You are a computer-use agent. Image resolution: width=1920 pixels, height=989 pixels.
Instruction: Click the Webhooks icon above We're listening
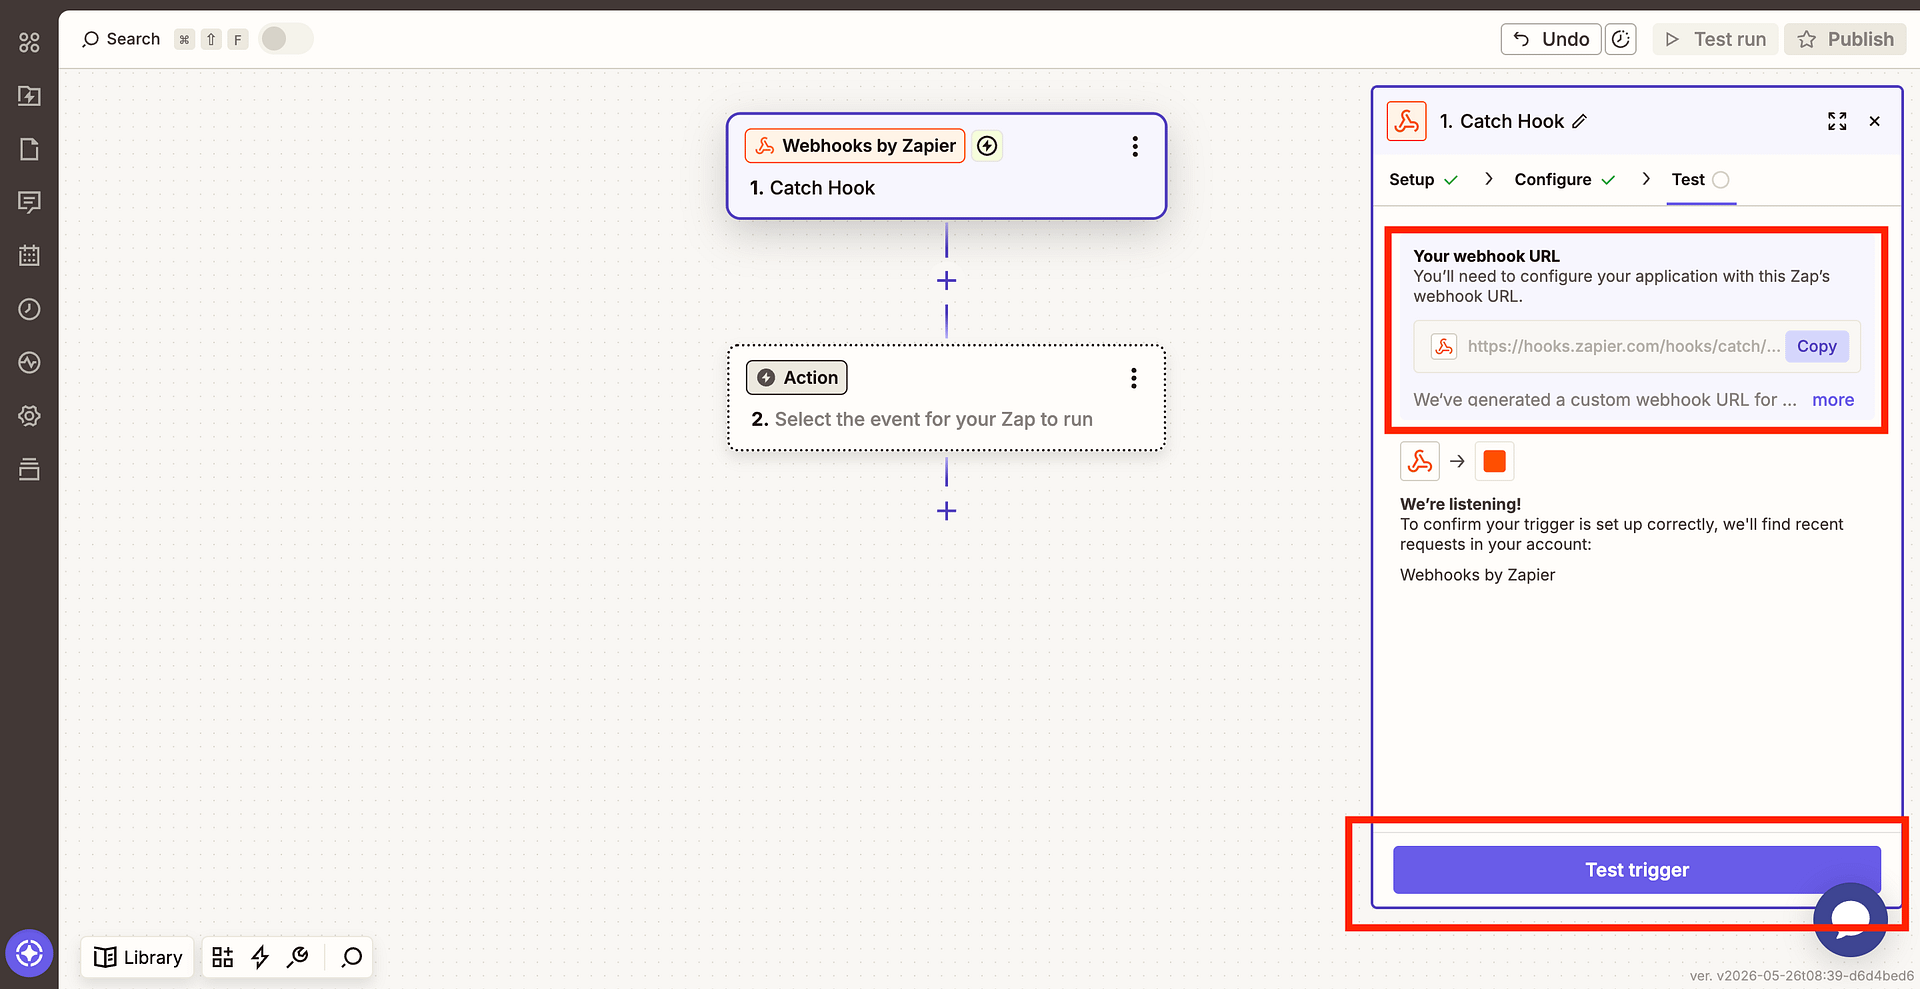1420,461
